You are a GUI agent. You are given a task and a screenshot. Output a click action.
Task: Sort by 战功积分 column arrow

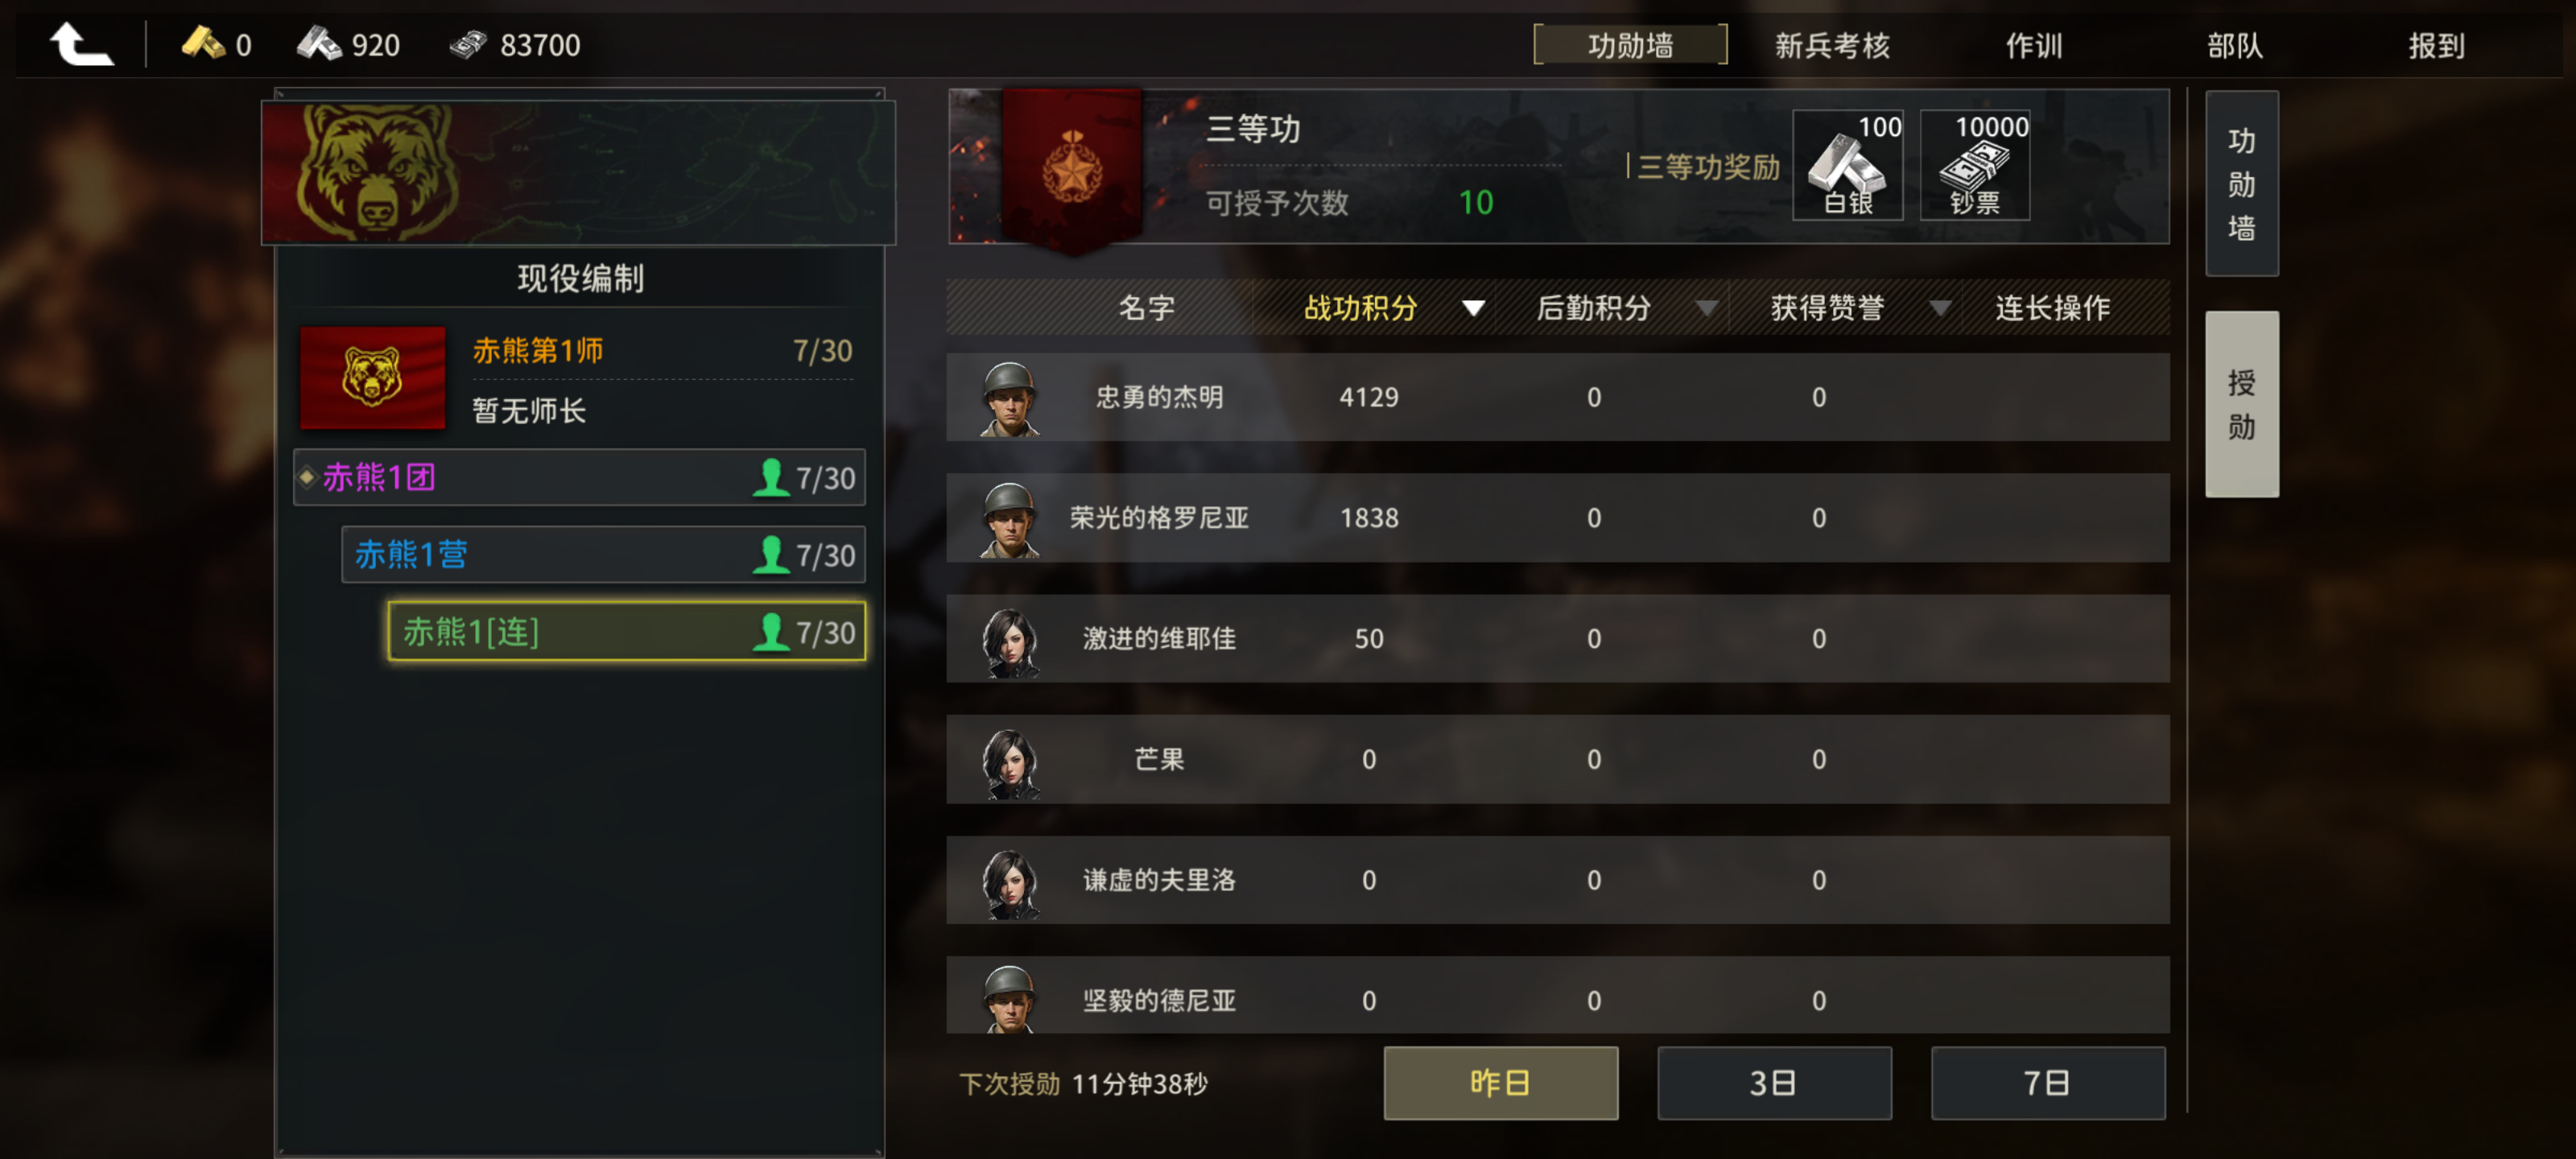(x=1472, y=308)
